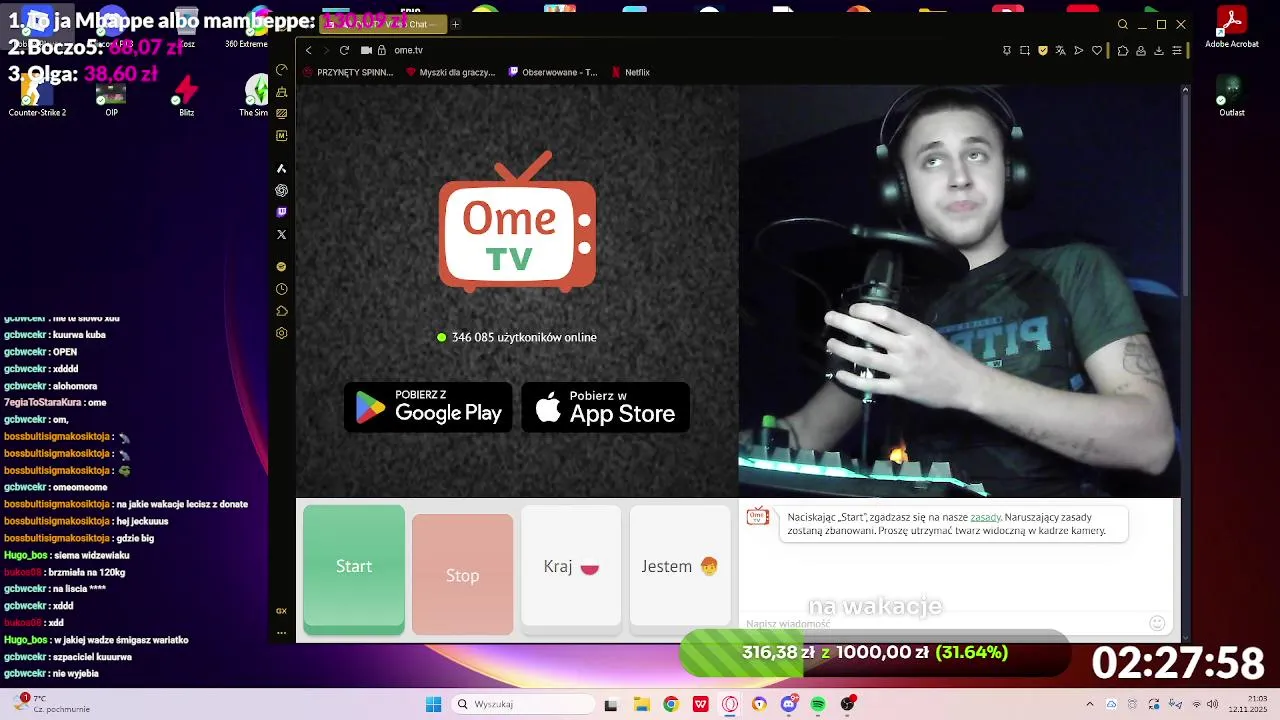Reload the ome.tv page
Viewport: 1280px width, 720px height.
pos(344,50)
